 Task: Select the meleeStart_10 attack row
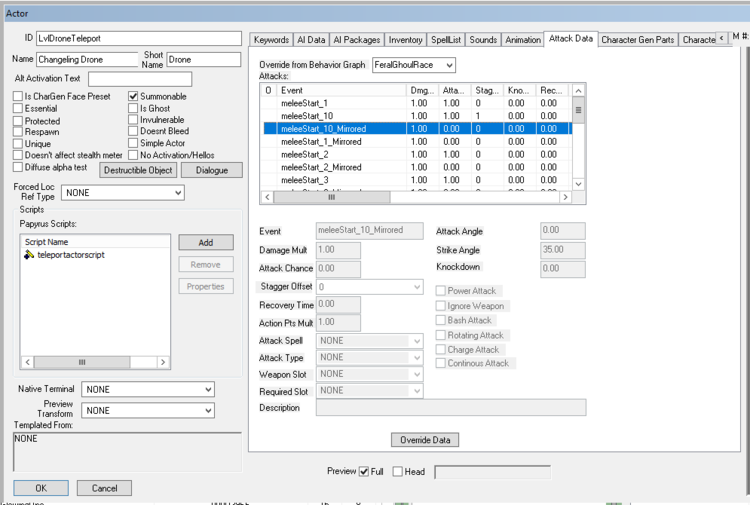[416, 116]
